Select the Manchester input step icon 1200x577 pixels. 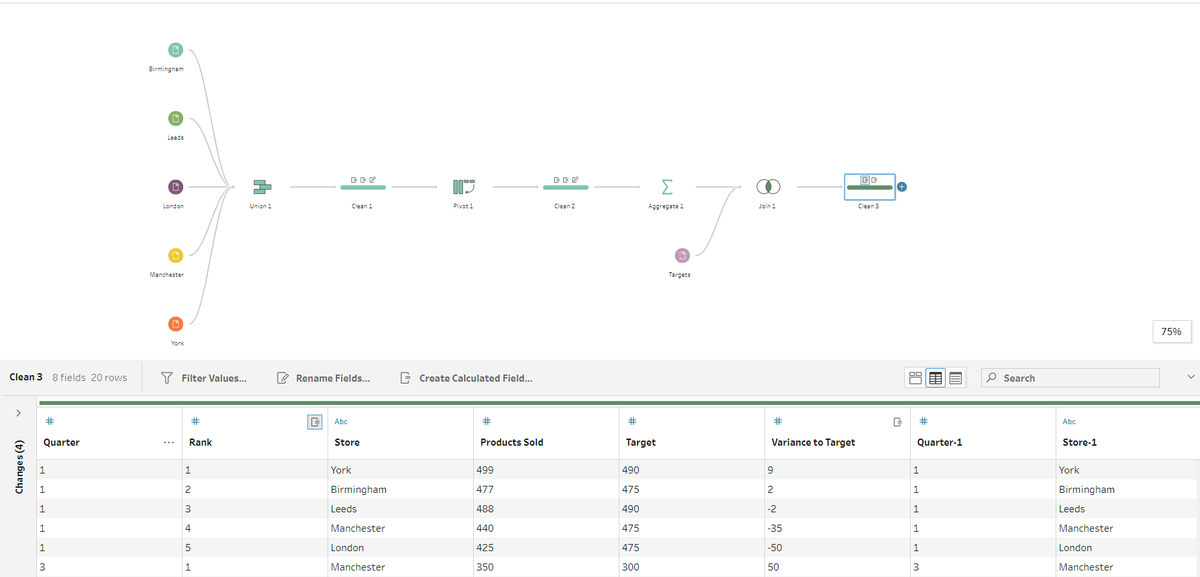tap(175, 256)
